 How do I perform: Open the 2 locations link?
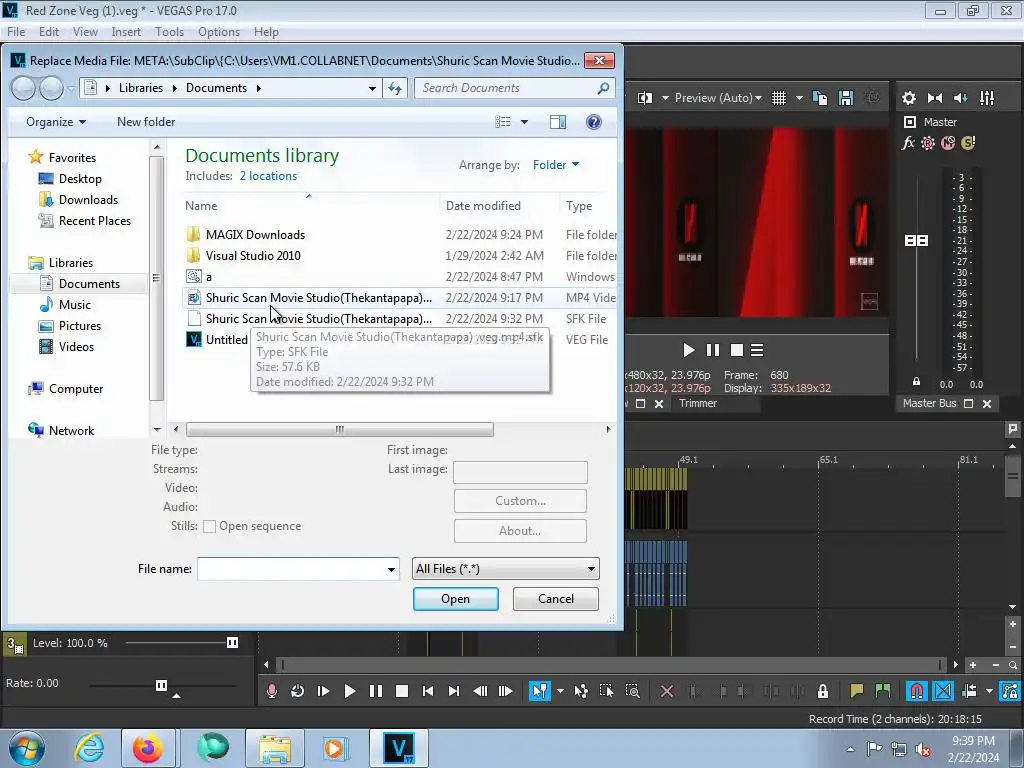coord(268,176)
